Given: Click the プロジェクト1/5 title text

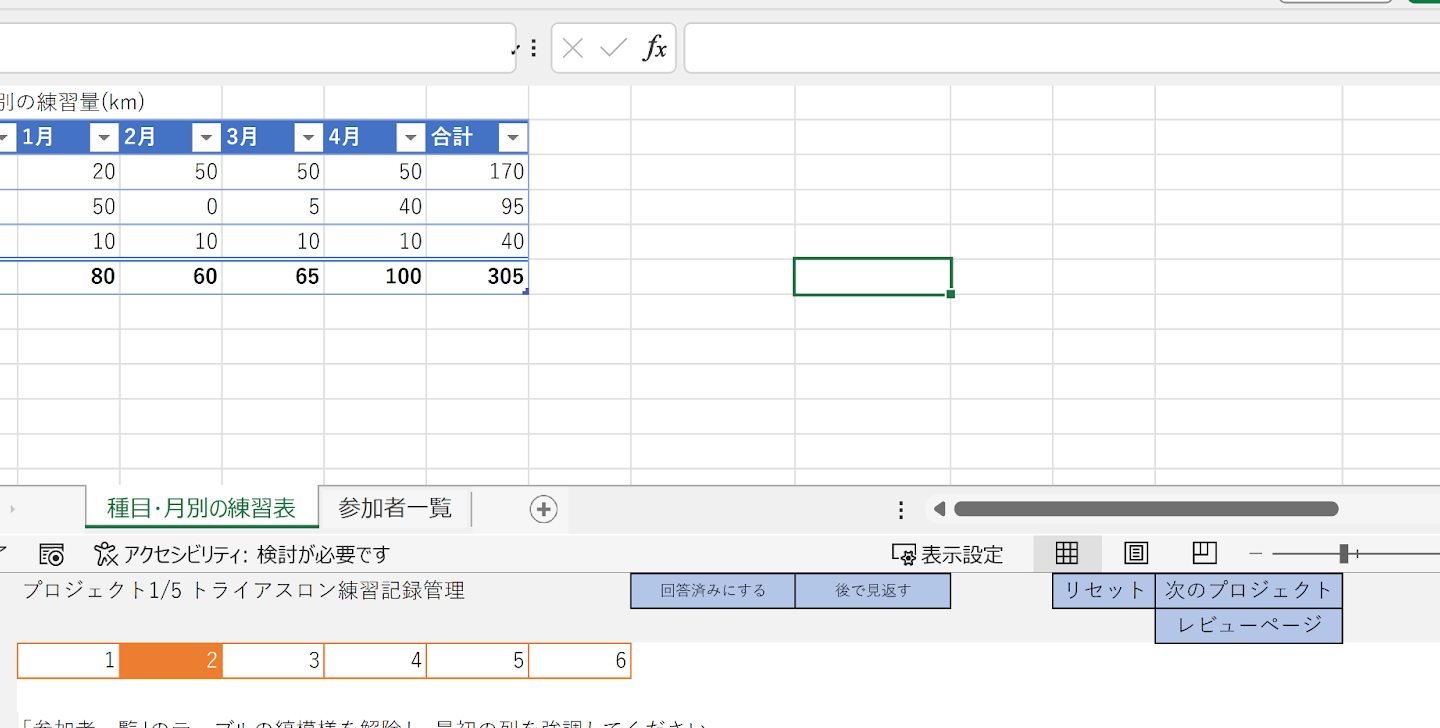Looking at the screenshot, I should (x=244, y=590).
